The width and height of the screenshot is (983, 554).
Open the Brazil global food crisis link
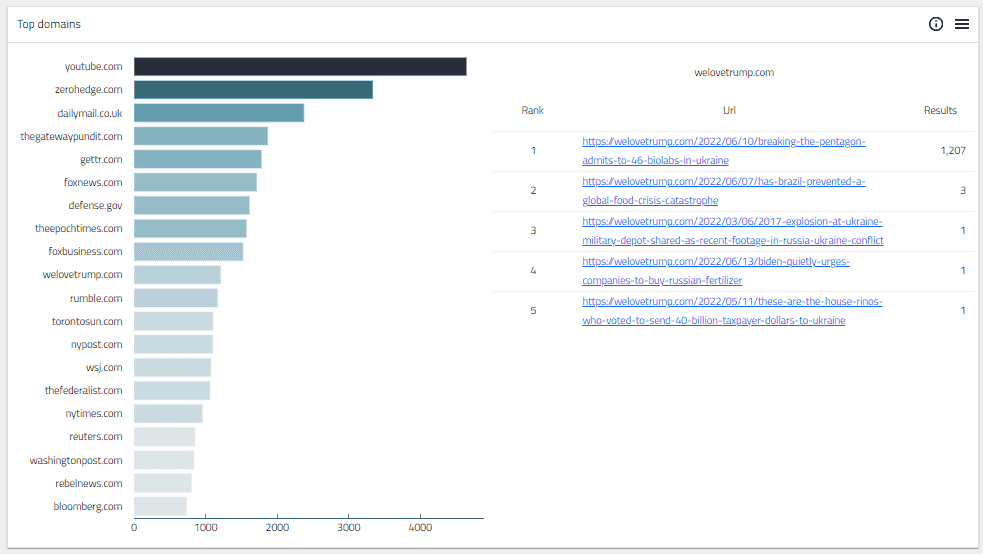[723, 191]
